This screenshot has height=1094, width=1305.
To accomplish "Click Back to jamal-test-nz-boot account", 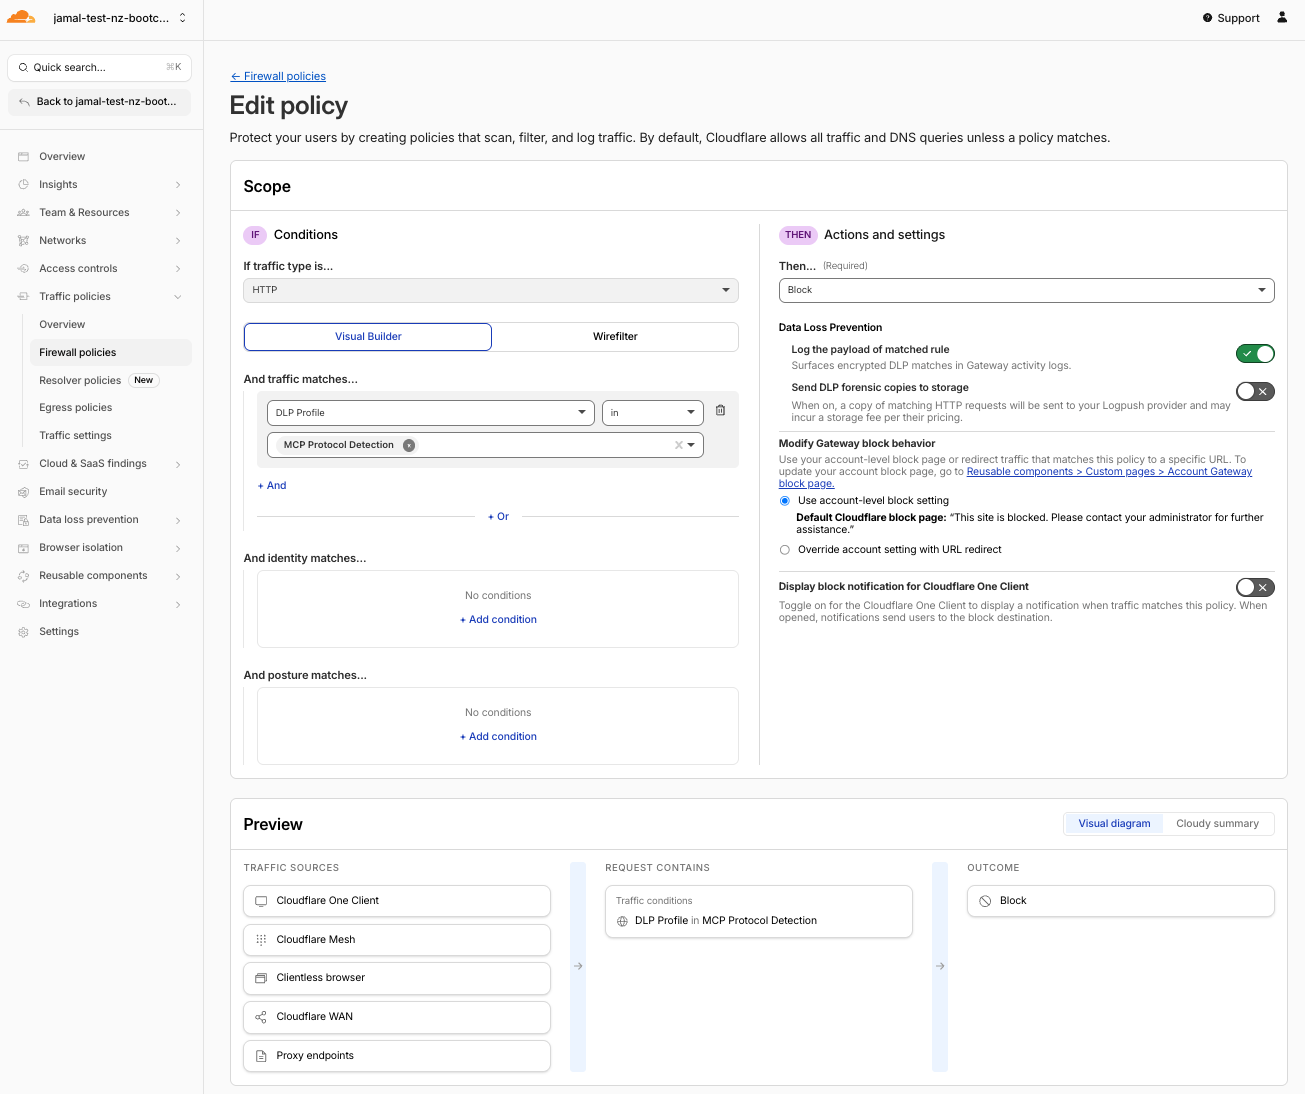I will coord(99,102).
